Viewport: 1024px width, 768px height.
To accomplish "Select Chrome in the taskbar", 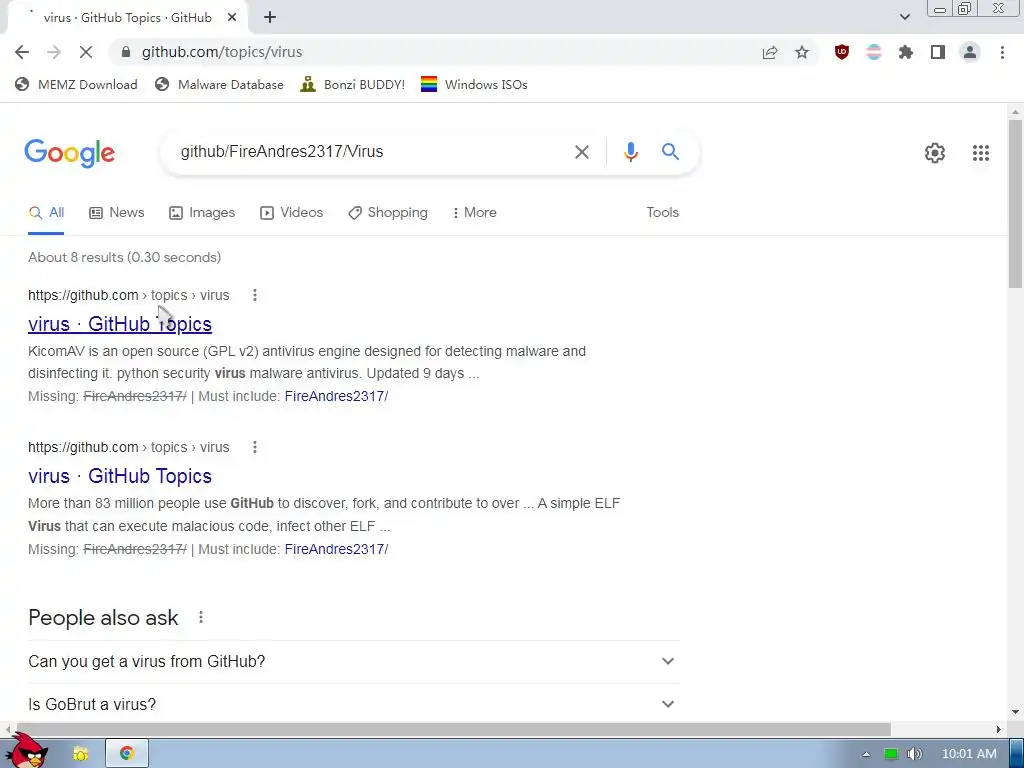I will [x=127, y=754].
